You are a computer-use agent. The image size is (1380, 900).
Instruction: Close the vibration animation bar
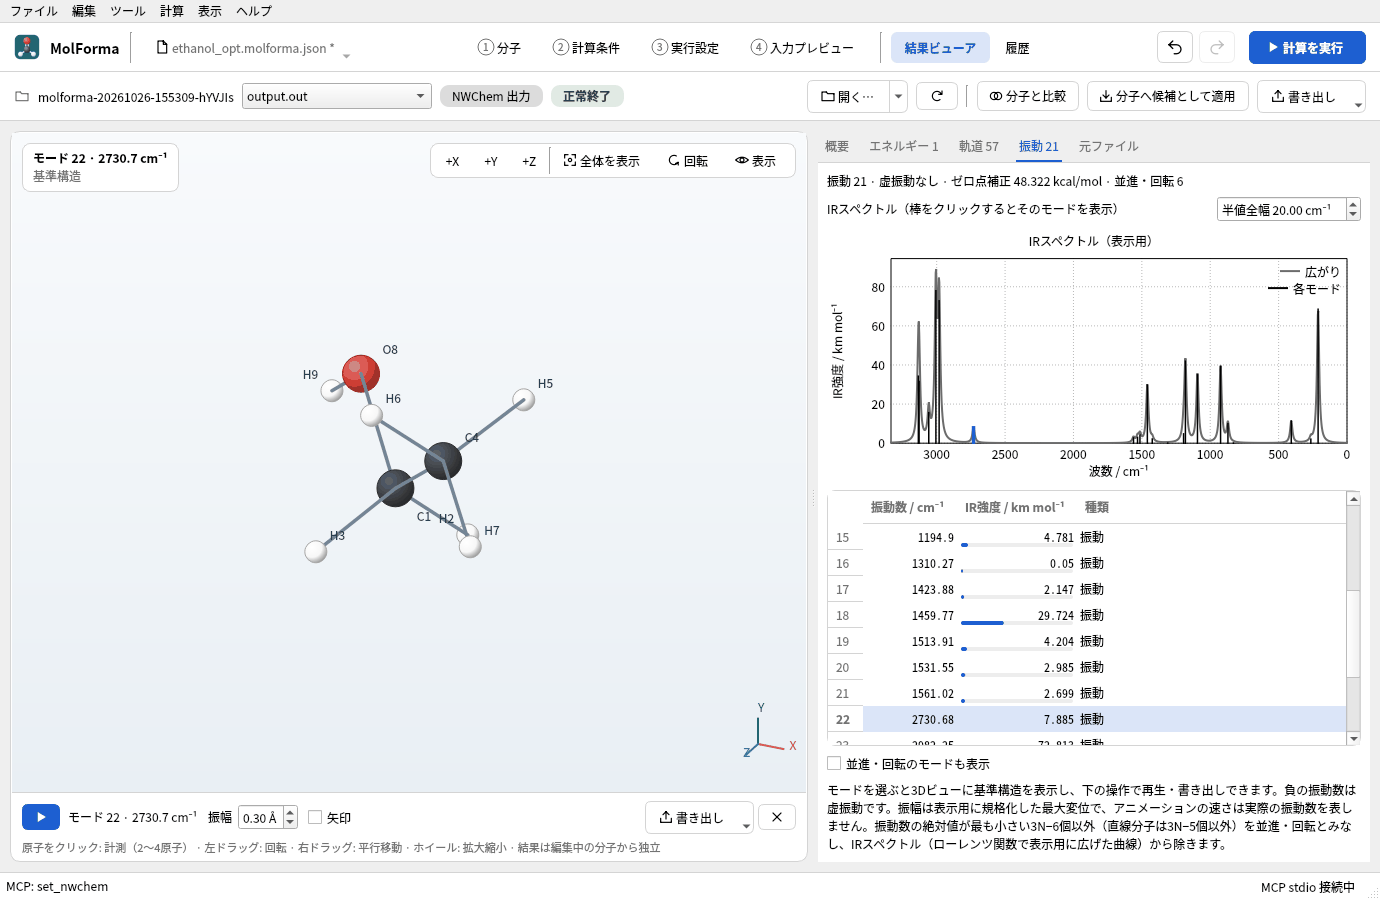point(777,817)
